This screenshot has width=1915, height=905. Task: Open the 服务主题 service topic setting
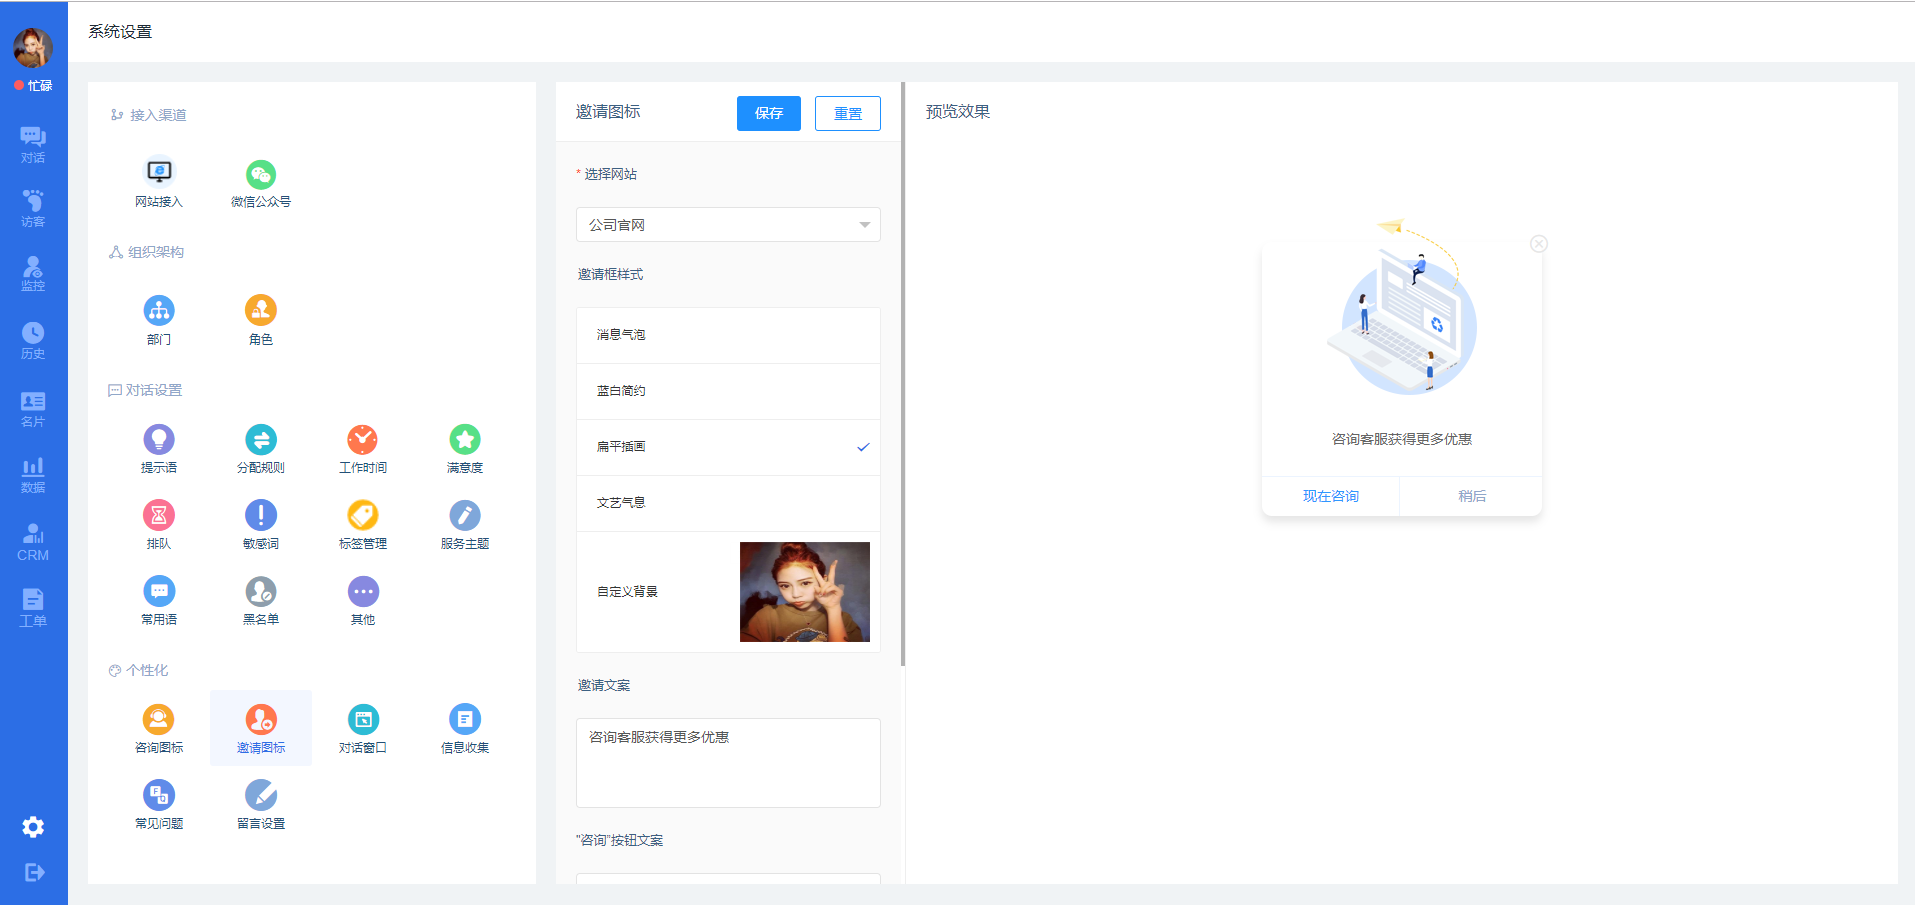(465, 525)
